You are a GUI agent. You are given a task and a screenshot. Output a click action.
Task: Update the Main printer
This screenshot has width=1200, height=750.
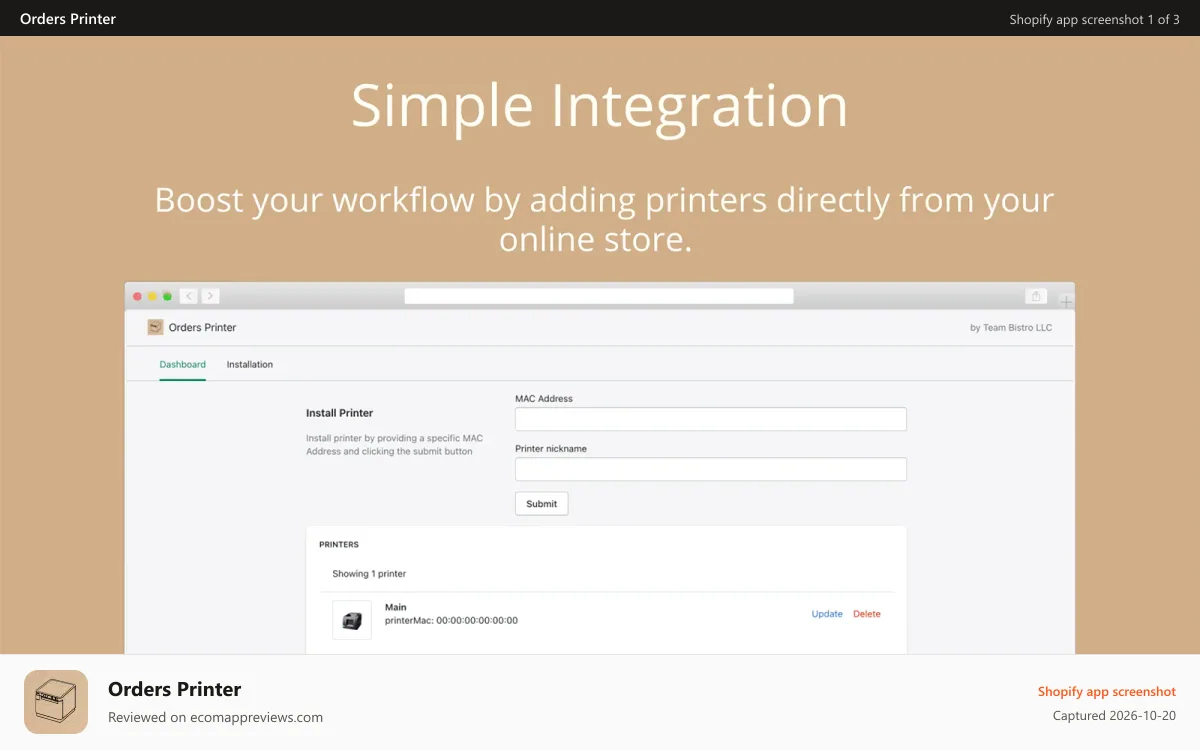(827, 614)
